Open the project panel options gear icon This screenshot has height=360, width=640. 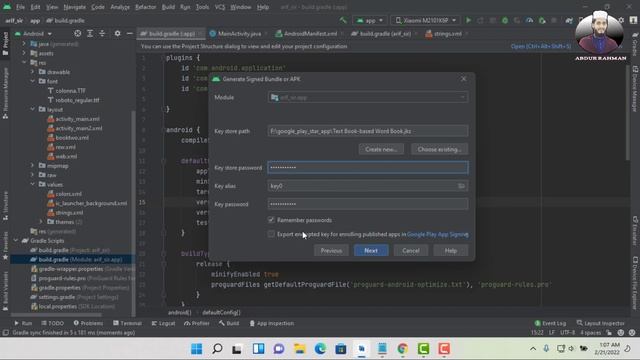(117, 33)
